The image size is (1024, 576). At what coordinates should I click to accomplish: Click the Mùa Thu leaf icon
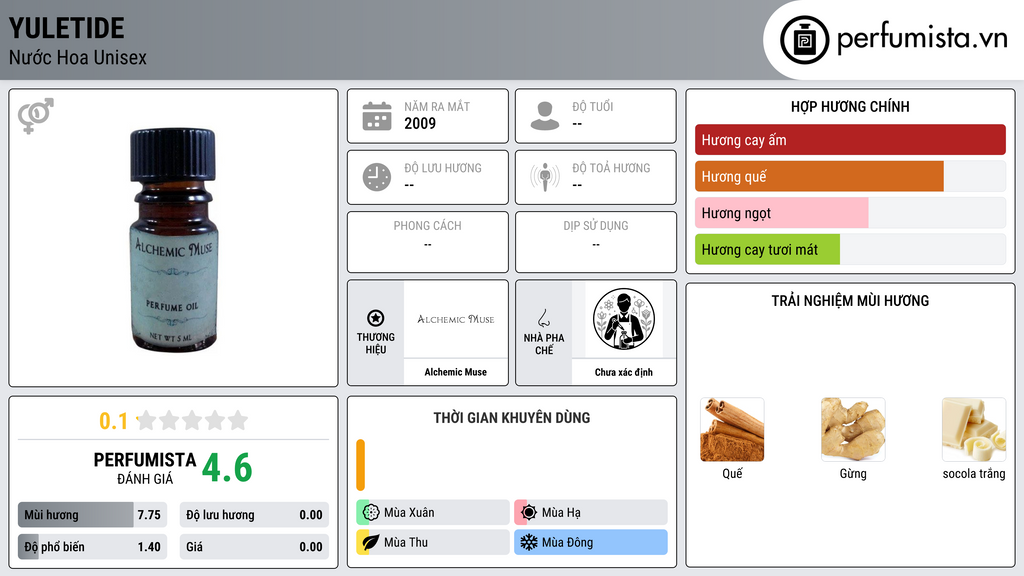tap(371, 542)
